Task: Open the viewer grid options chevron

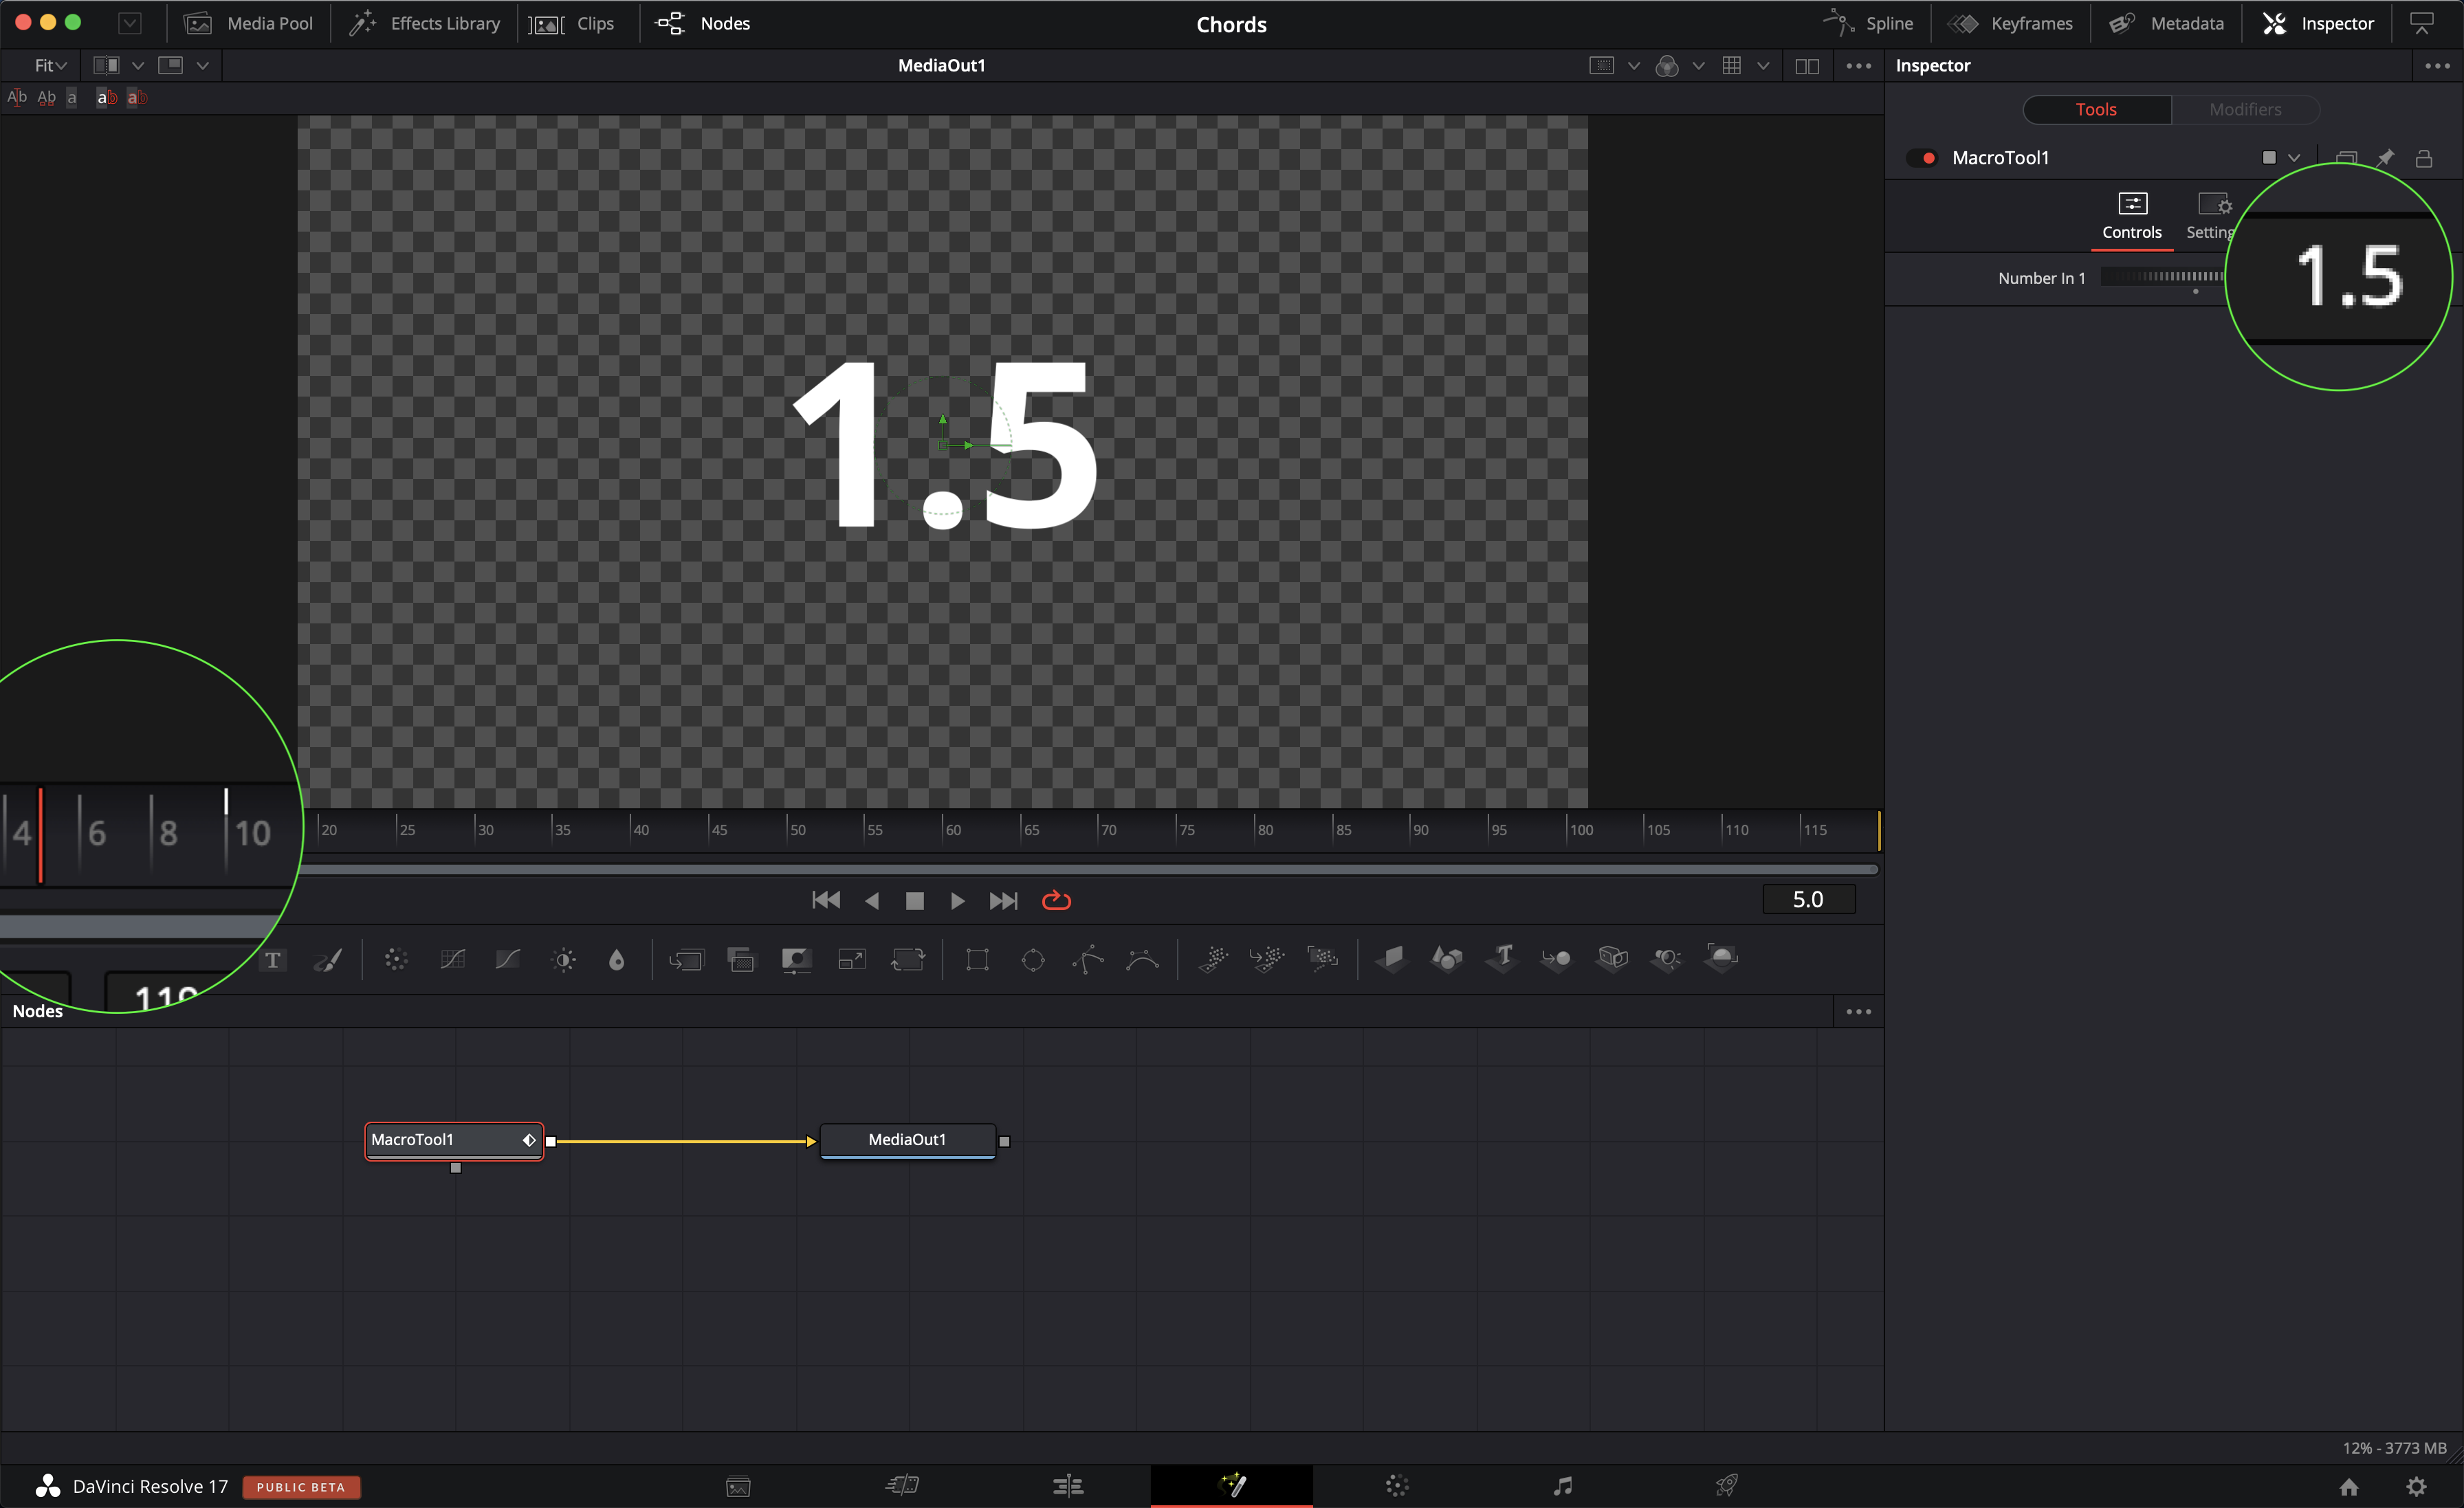Action: click(1763, 66)
